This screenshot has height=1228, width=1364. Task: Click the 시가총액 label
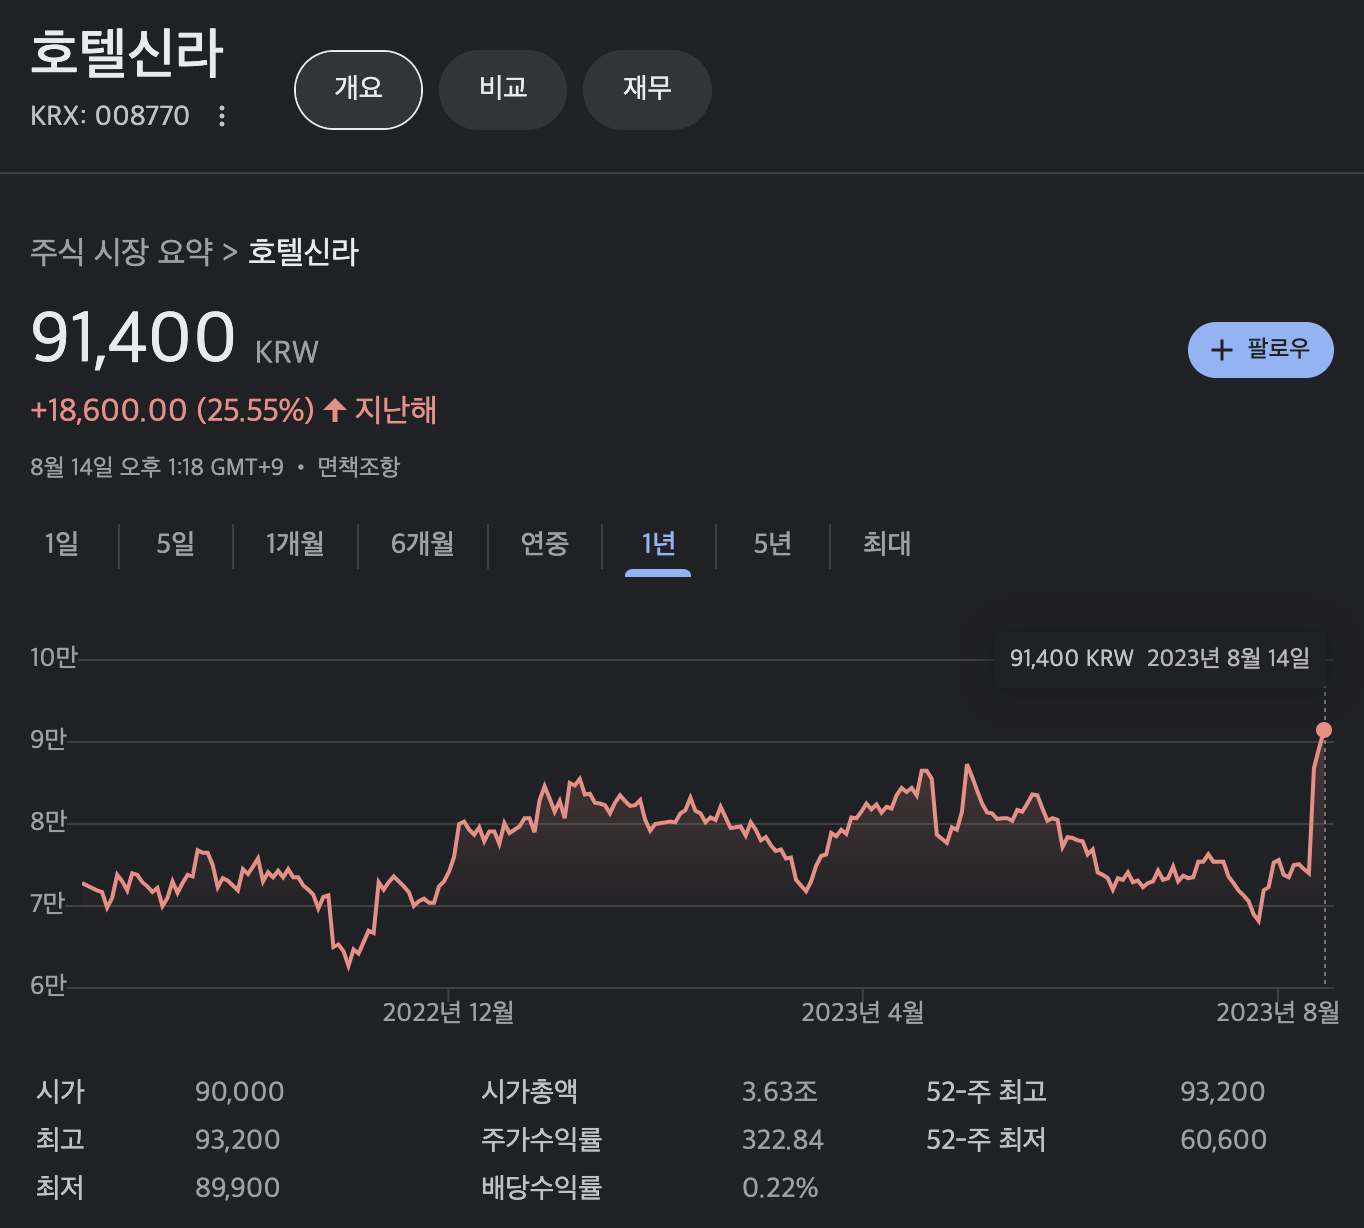click(530, 1091)
